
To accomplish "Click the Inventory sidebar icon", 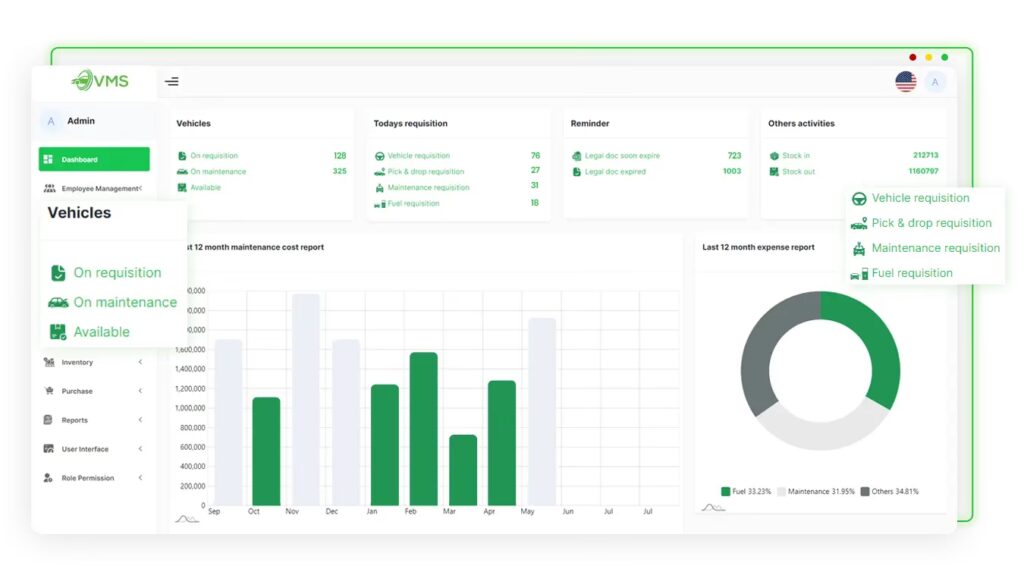I will tap(48, 362).
